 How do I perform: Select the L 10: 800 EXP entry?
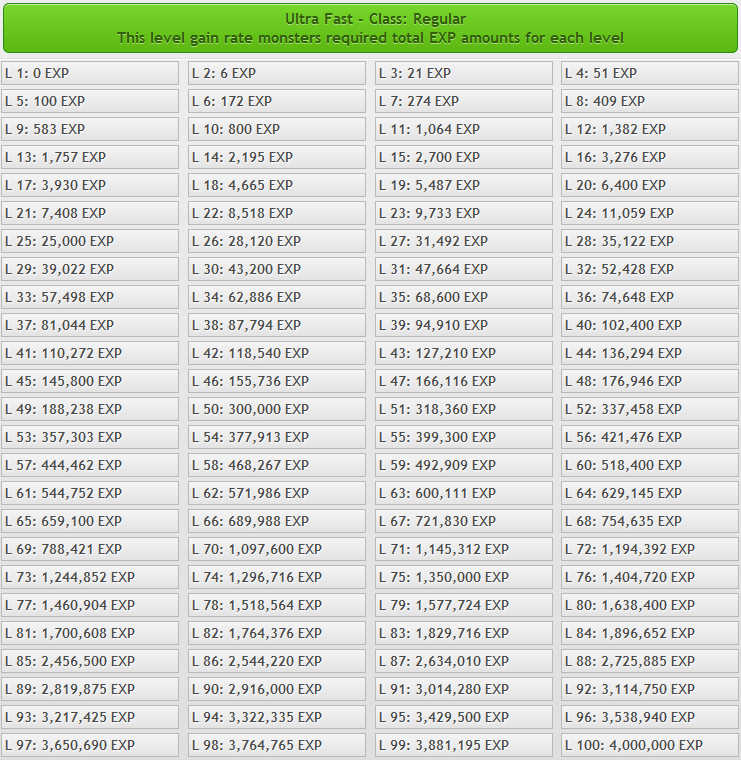pyautogui.click(x=277, y=129)
